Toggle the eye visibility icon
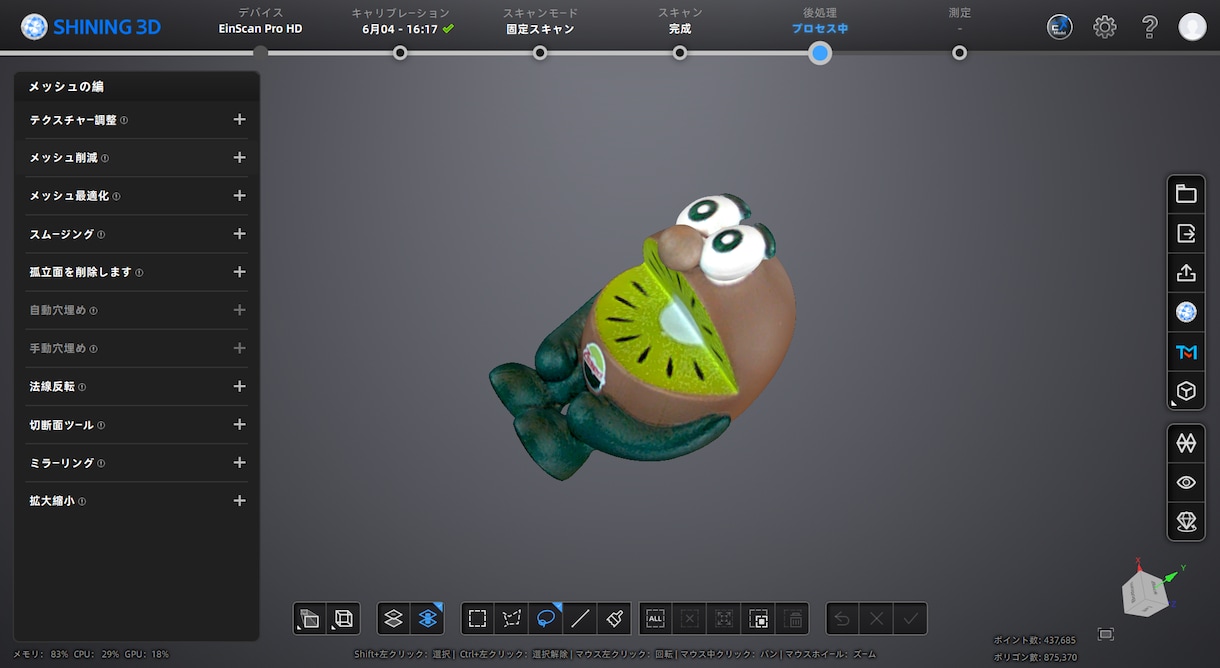1220x668 pixels. coord(1186,482)
